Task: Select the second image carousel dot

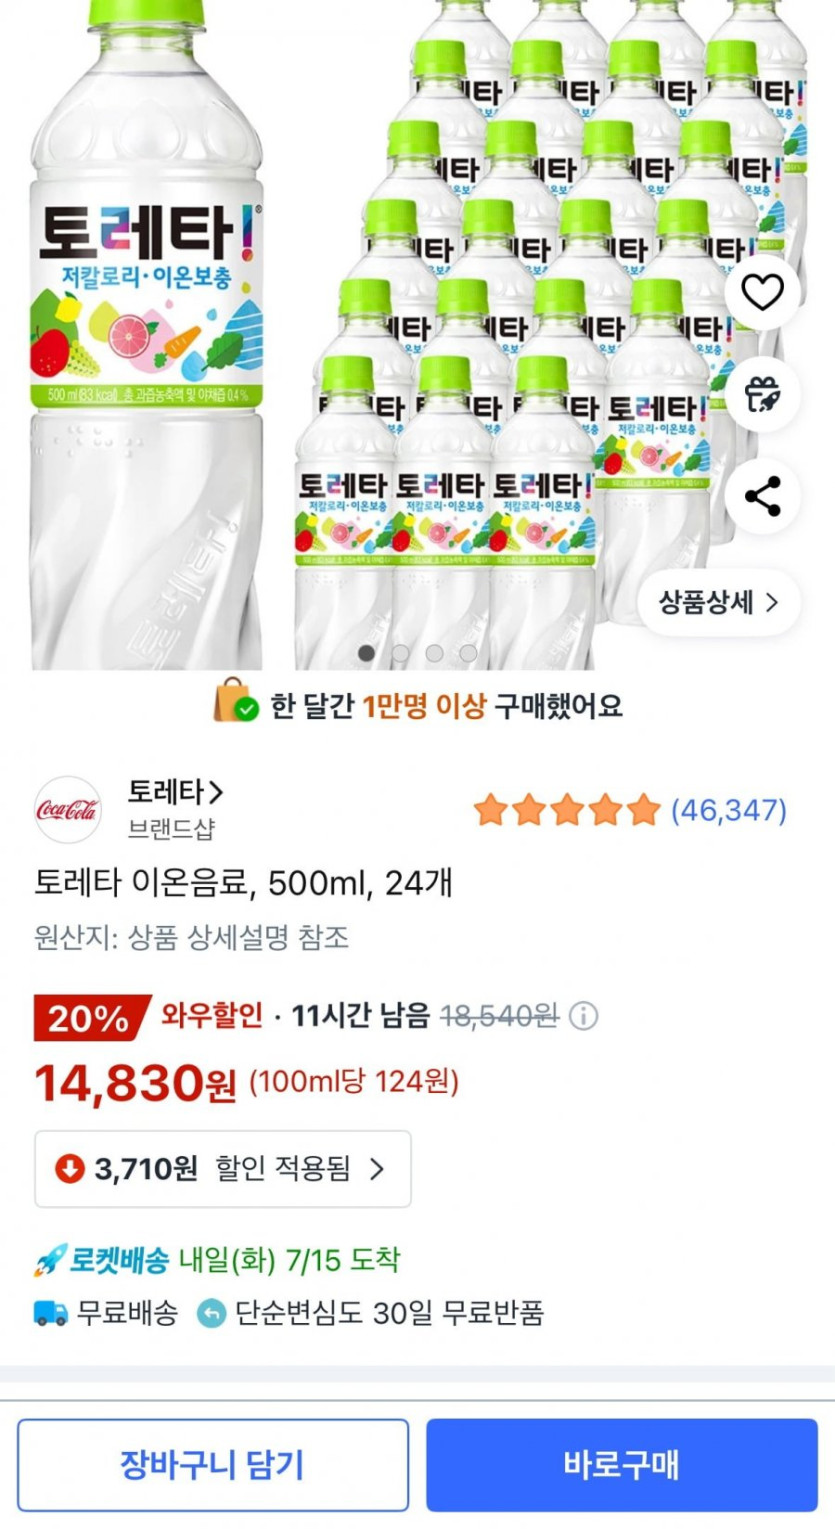Action: pyautogui.click(x=400, y=653)
